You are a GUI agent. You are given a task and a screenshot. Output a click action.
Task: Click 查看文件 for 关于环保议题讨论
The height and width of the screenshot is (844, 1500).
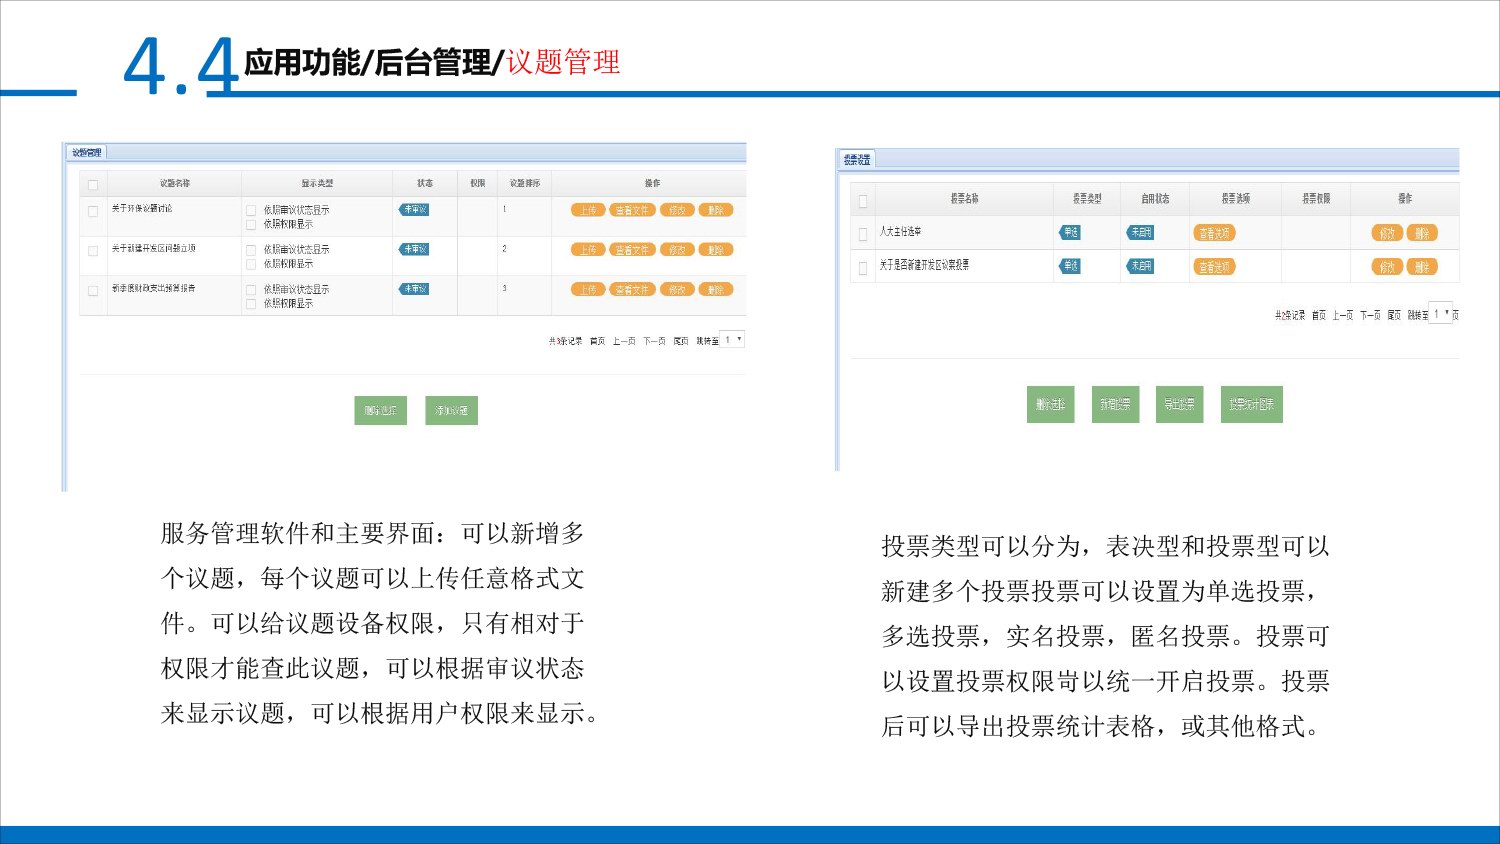632,210
